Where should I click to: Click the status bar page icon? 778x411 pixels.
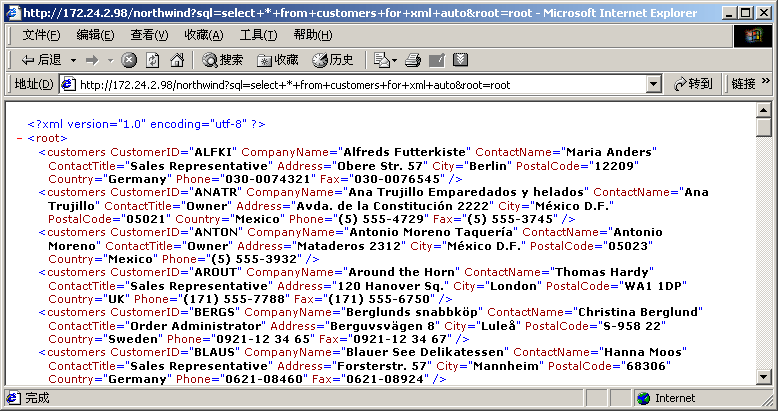13,398
